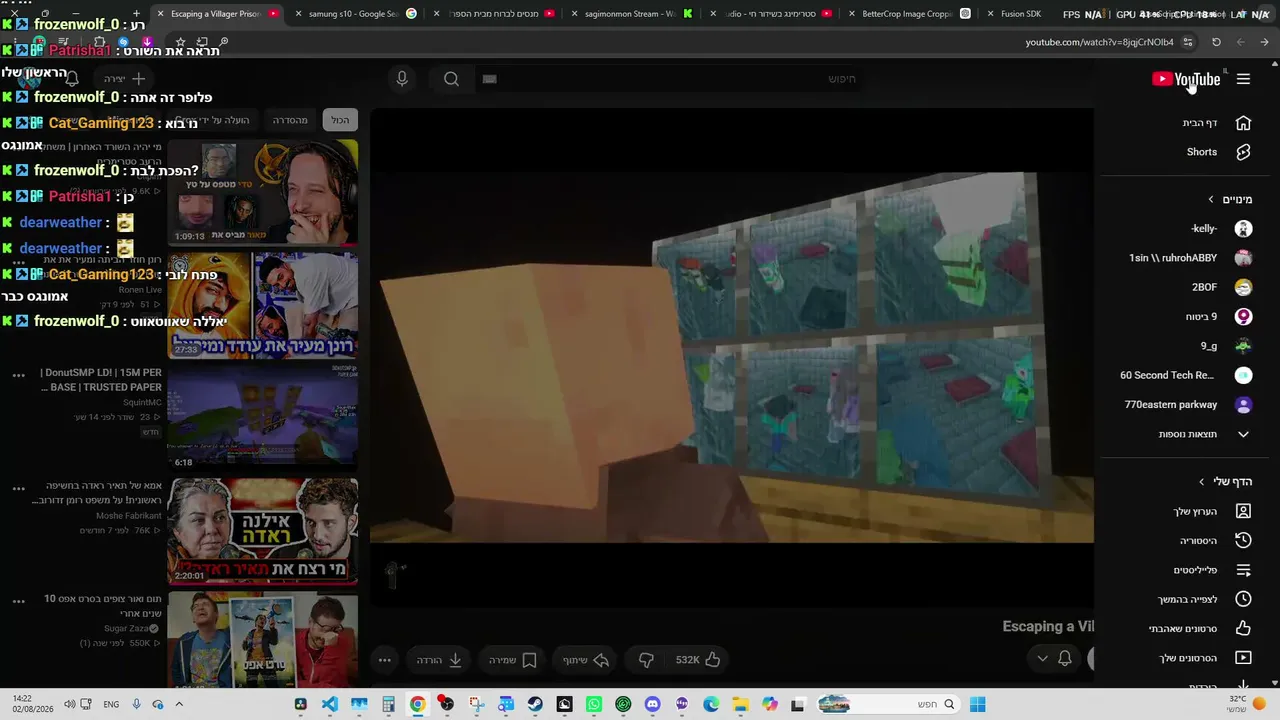This screenshot has height=720, width=1280.
Task: Switch to the 'Escaping a Villager Prison' tab
Action: point(216,14)
